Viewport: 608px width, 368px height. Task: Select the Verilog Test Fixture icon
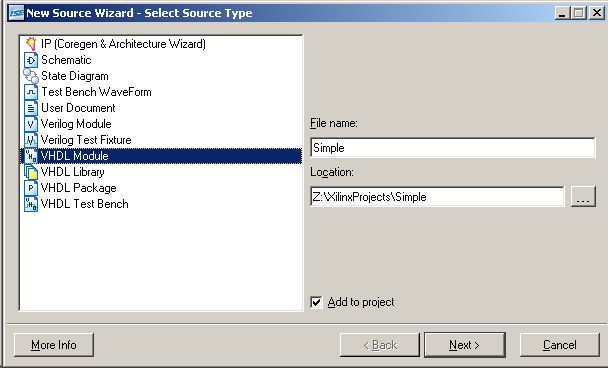(x=31, y=140)
